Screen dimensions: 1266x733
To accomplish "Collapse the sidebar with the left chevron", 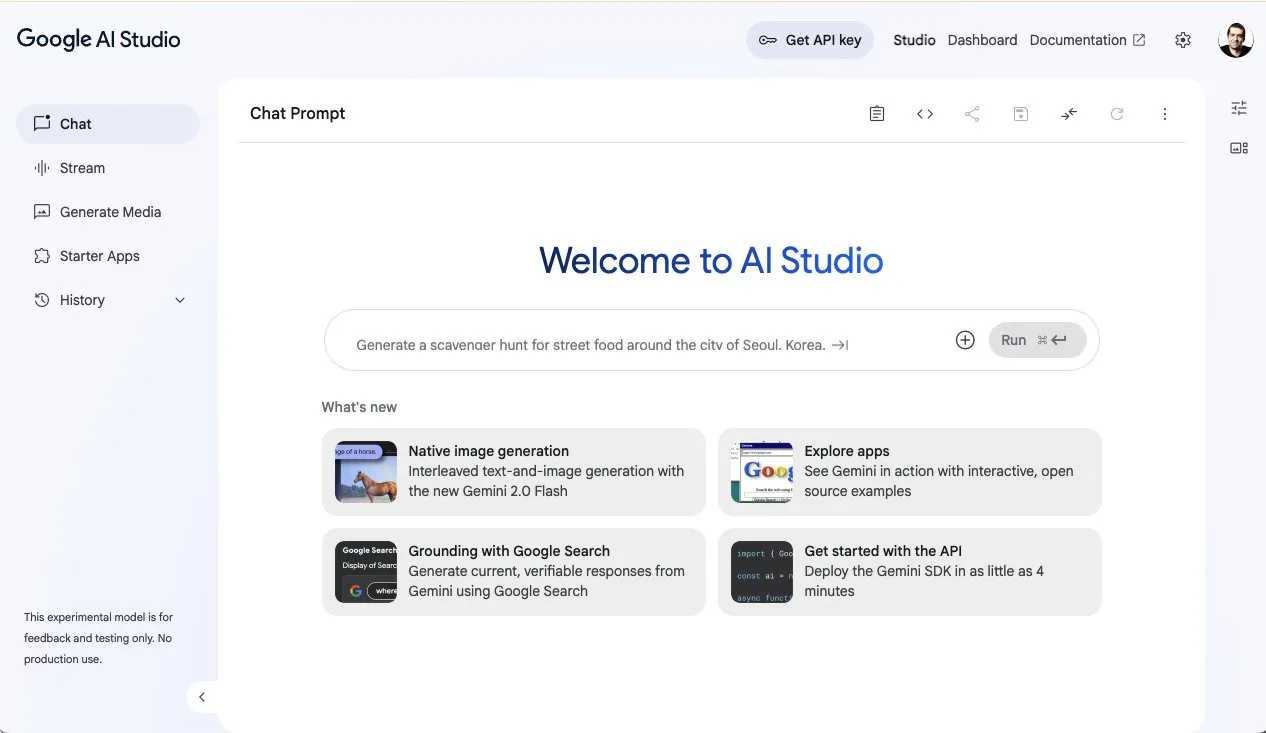I will click(202, 697).
